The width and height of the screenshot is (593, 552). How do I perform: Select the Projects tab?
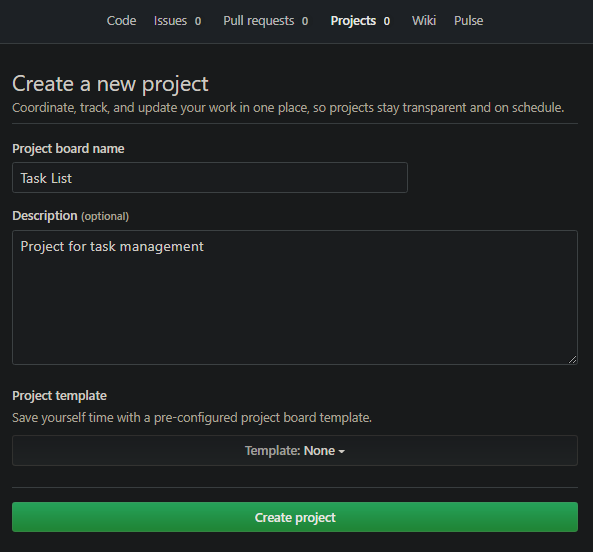click(360, 21)
